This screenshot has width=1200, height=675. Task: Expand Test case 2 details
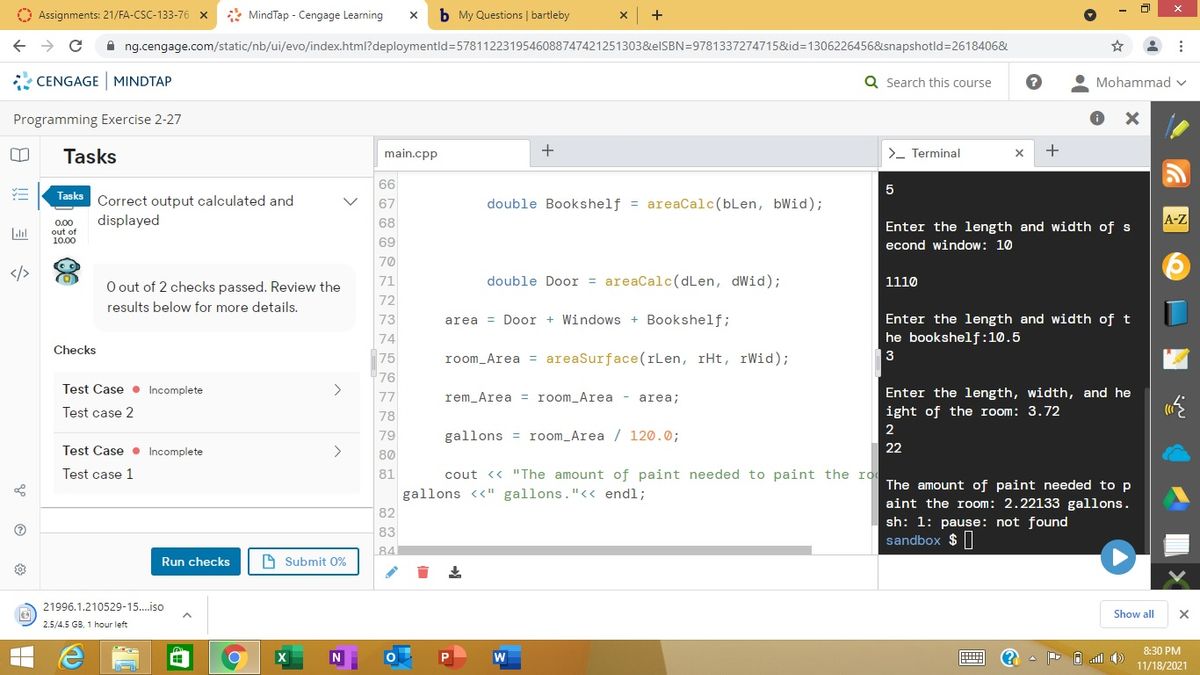(337, 389)
